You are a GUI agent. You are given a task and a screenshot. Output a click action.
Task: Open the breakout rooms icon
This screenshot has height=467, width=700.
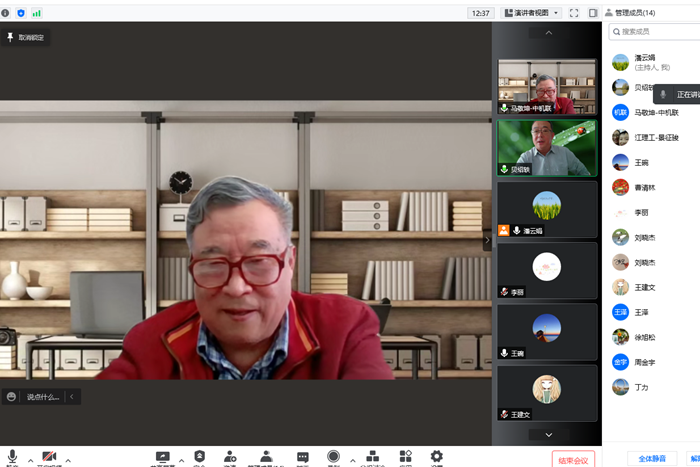pos(372,456)
